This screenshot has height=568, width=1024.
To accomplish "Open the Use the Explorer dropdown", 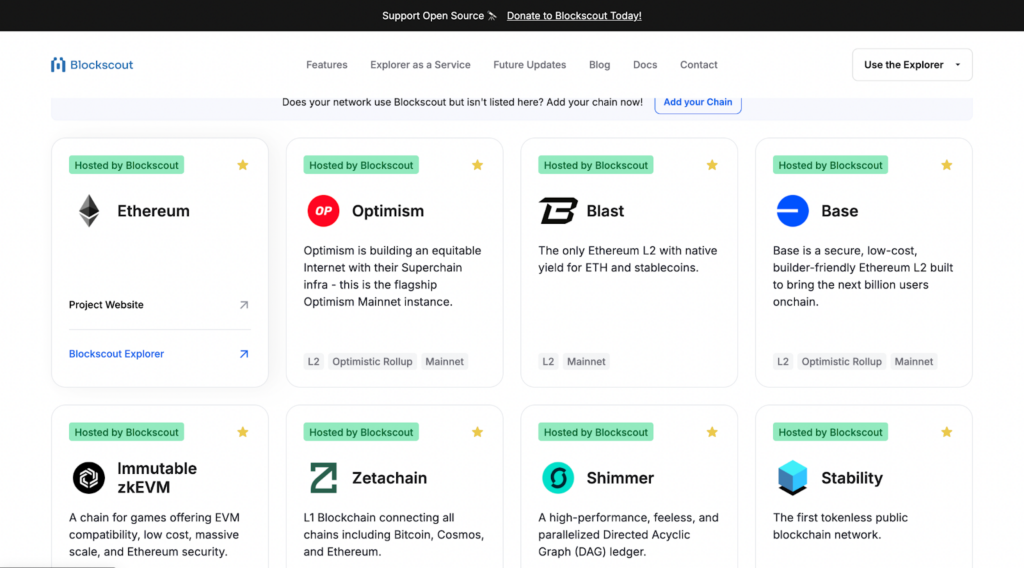I will click(x=912, y=65).
